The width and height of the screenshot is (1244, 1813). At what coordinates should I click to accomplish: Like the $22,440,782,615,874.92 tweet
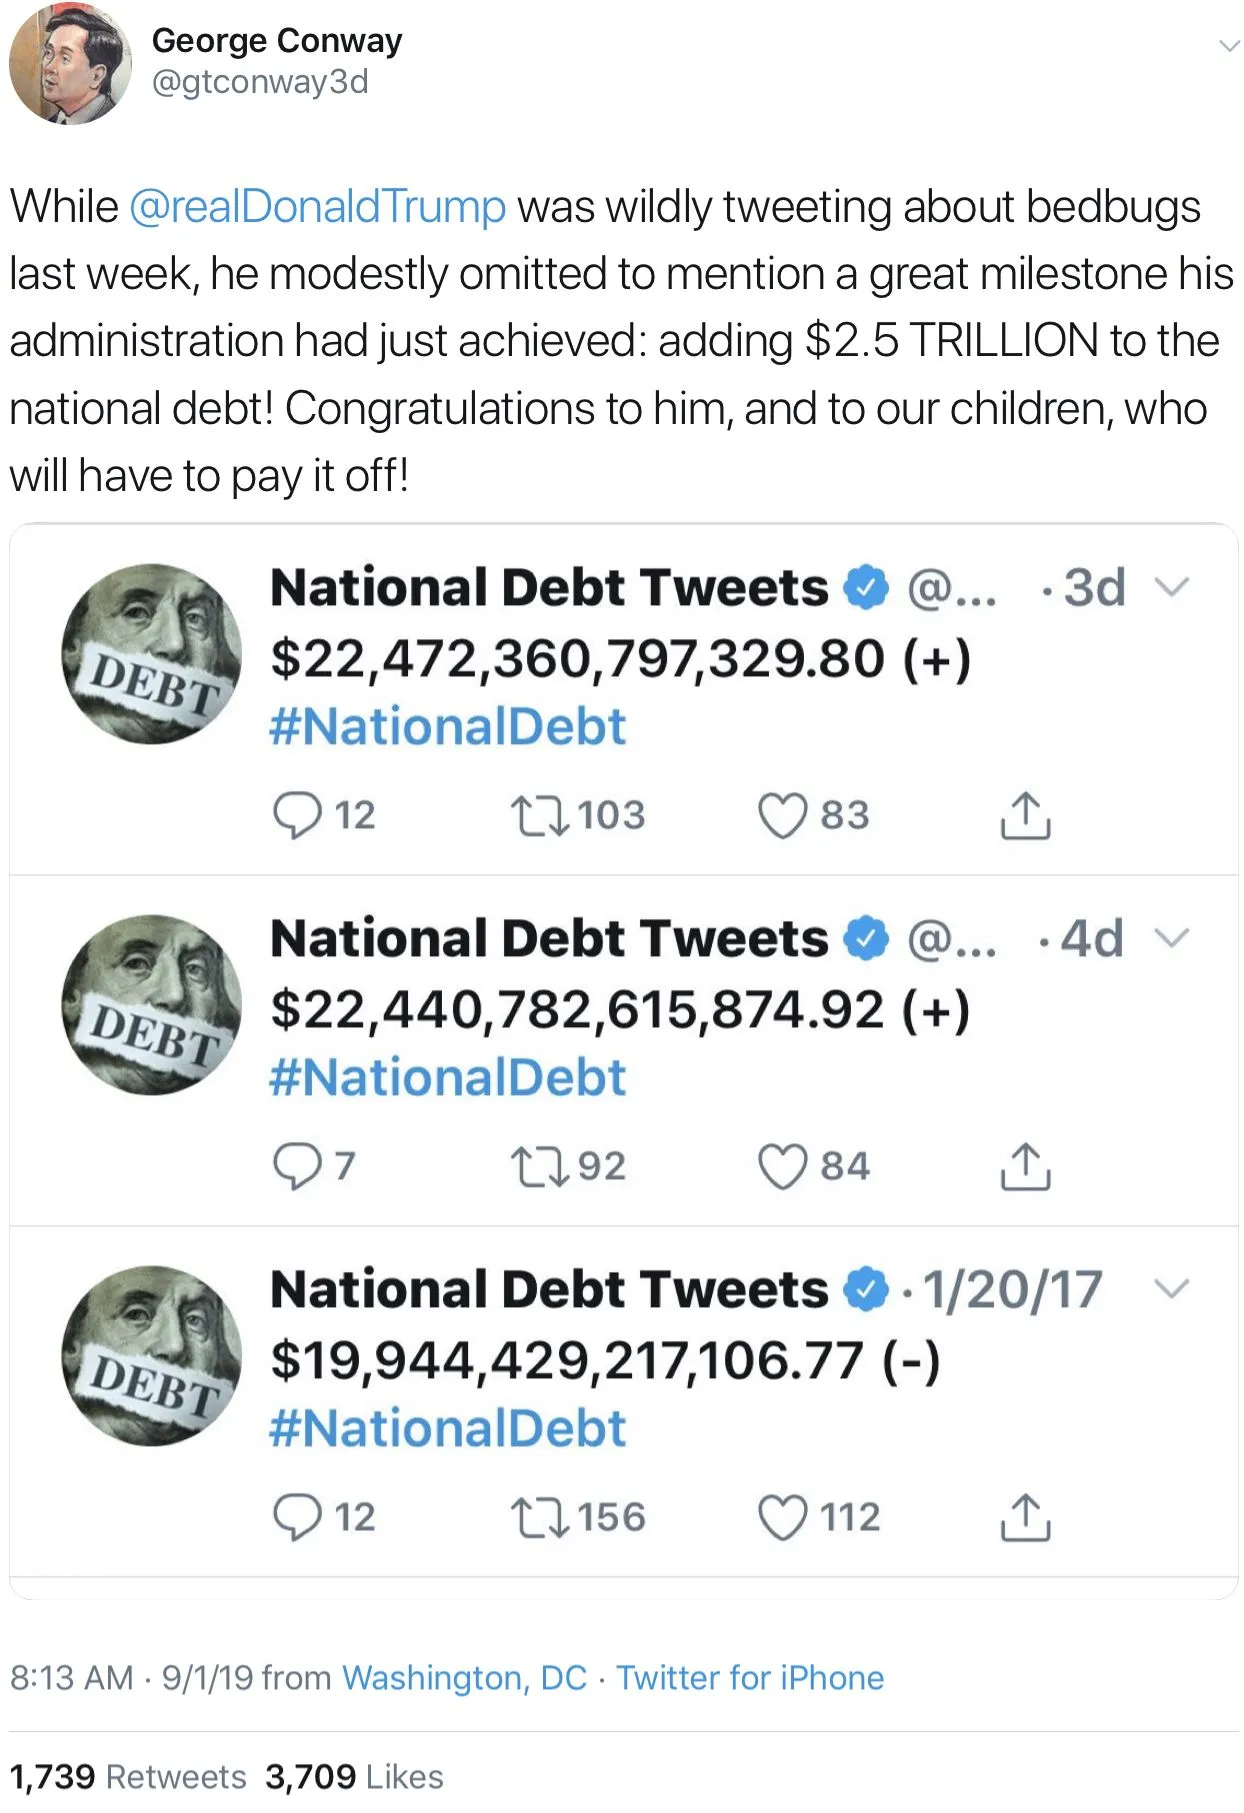(x=782, y=1166)
